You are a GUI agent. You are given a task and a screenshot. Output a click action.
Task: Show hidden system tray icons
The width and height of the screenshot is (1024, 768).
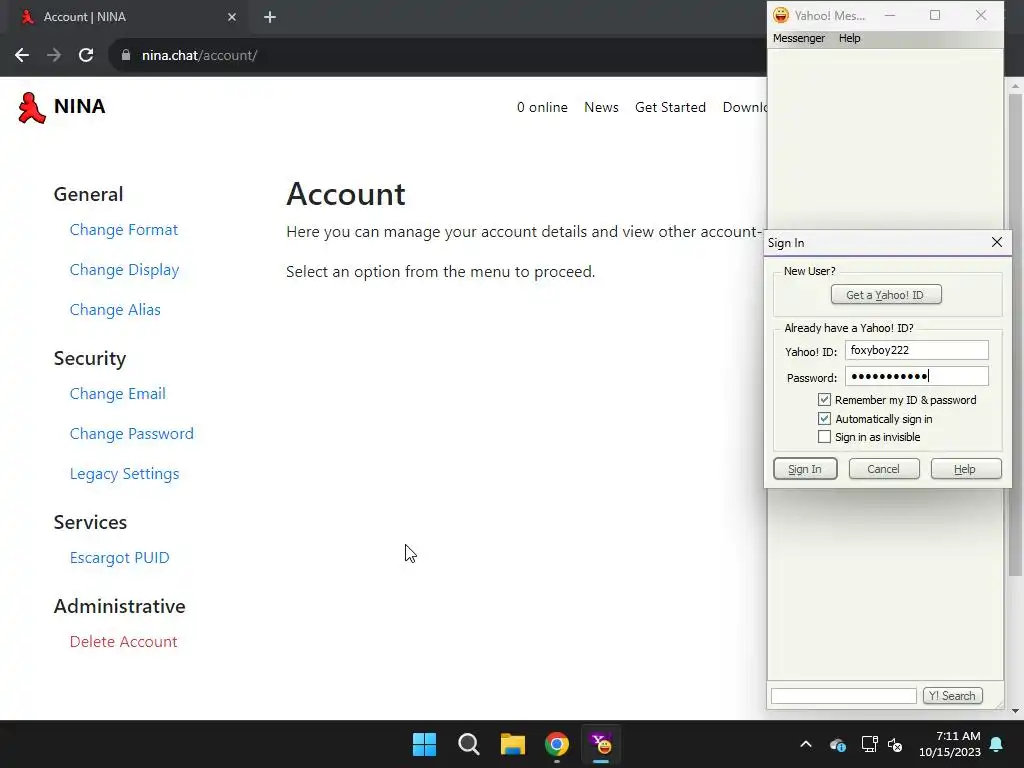[x=806, y=744]
